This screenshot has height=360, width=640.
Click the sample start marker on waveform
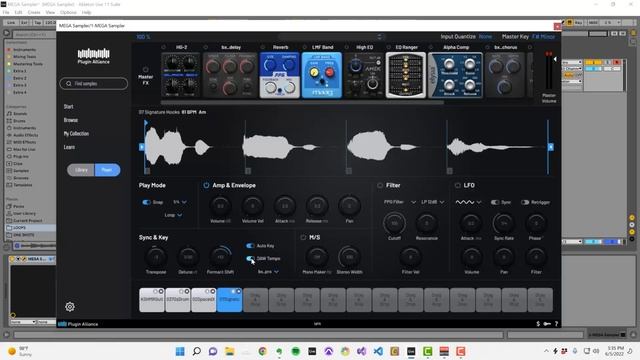142,147
